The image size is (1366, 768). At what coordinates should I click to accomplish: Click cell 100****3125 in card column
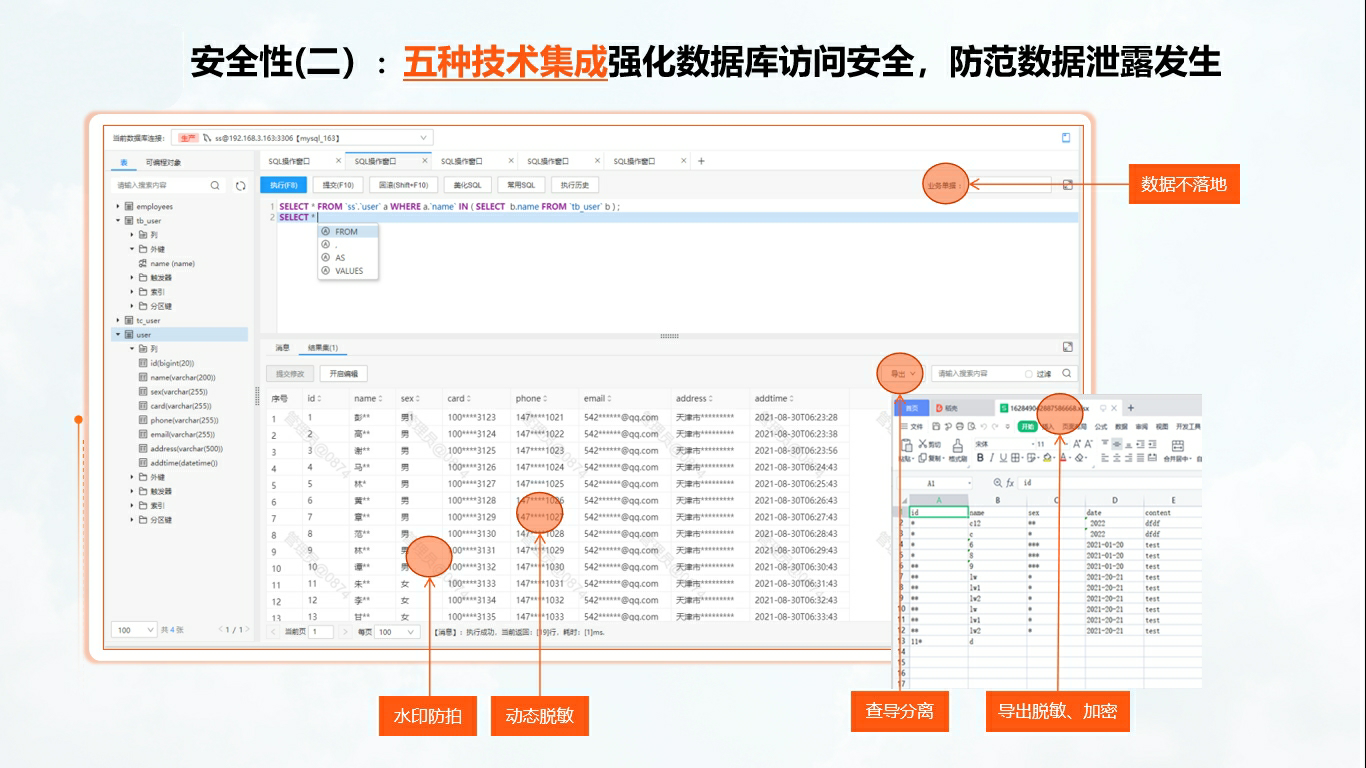472,451
